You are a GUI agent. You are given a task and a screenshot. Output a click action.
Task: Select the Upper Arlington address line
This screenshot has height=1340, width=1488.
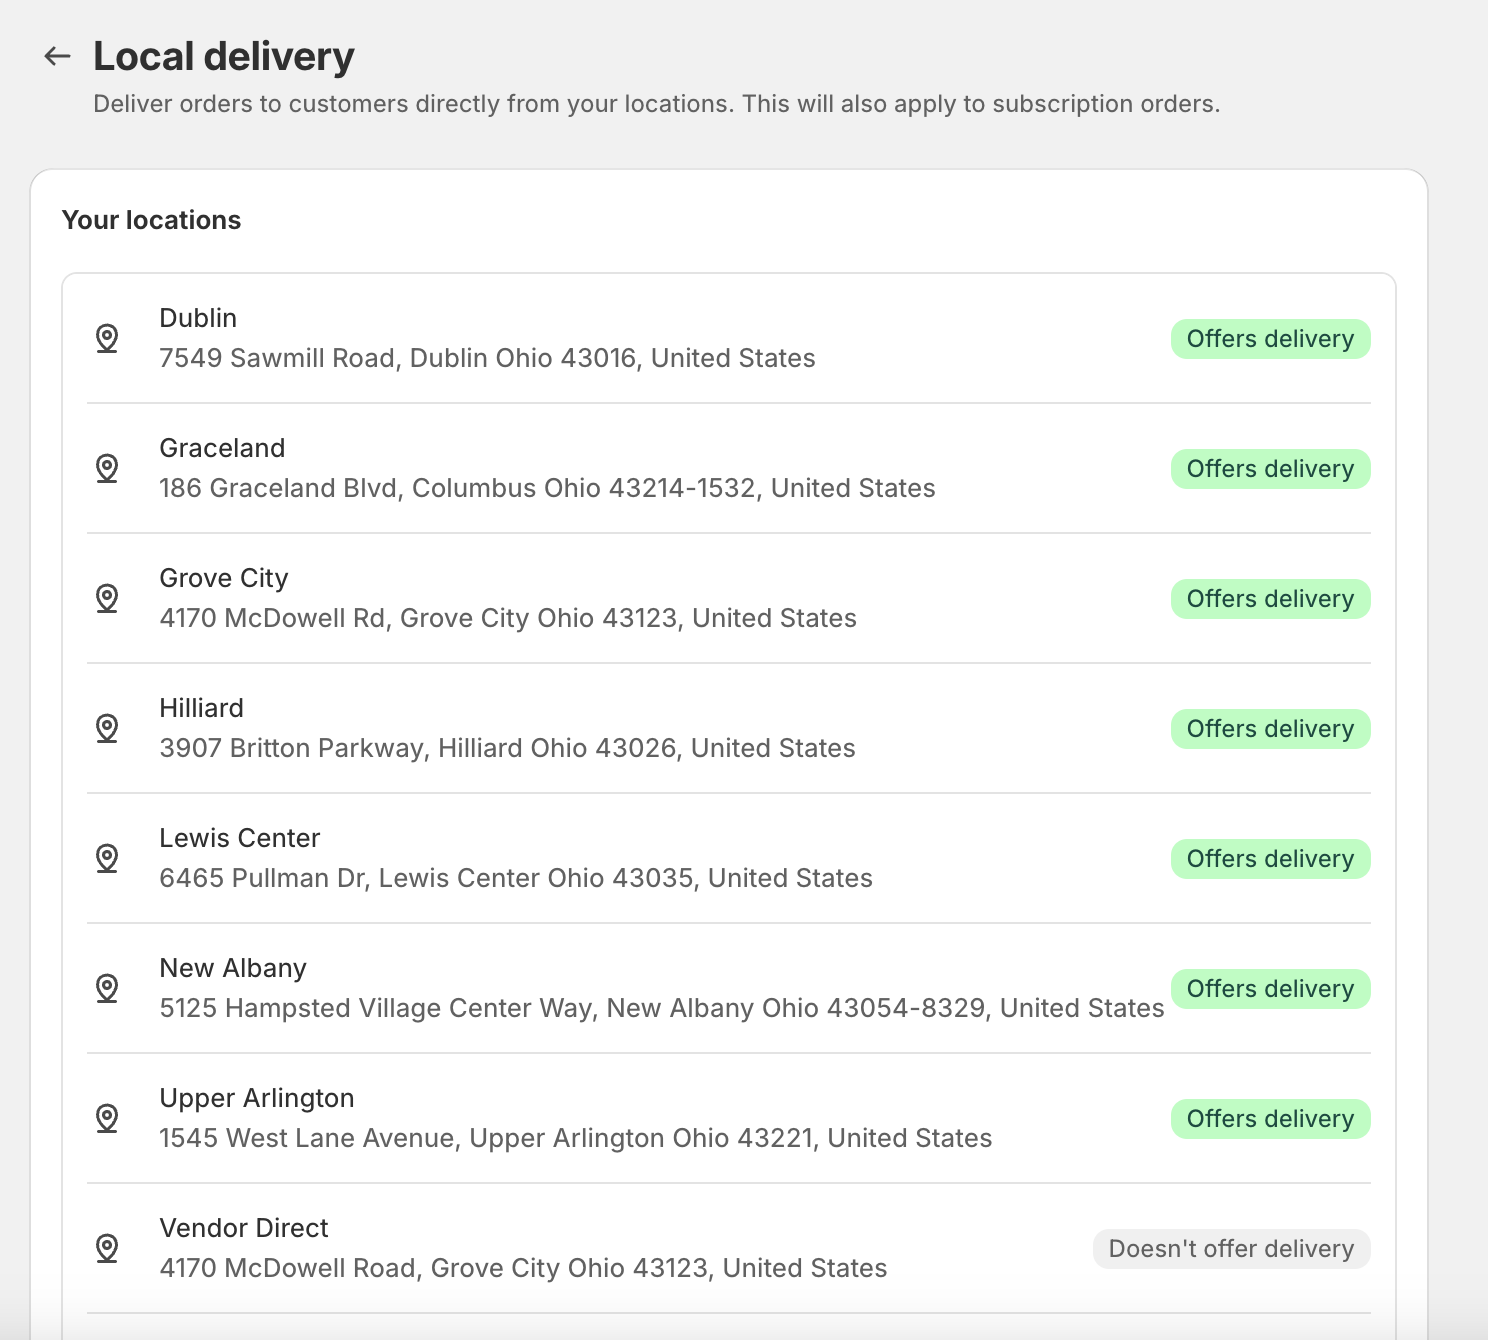576,1138
